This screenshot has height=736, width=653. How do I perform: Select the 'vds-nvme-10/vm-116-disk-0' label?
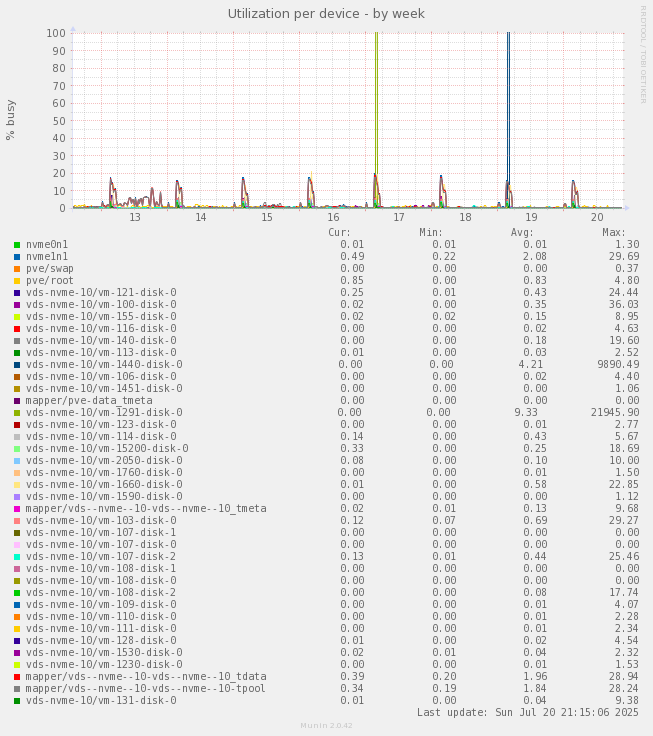pyautogui.click(x=101, y=329)
